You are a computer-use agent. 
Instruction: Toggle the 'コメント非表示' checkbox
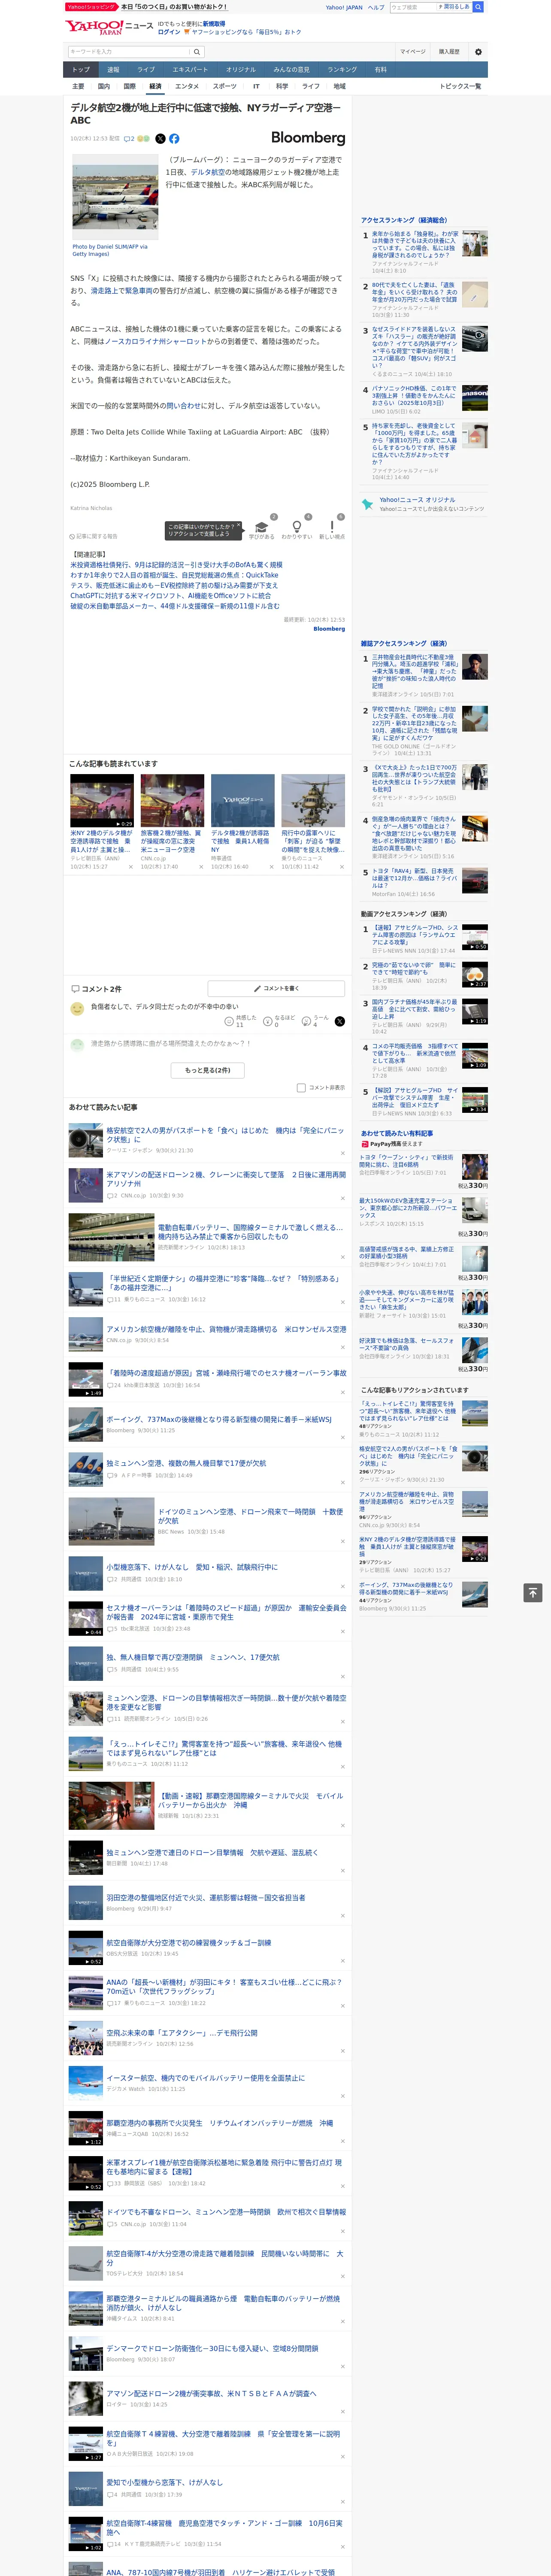[x=301, y=1087]
